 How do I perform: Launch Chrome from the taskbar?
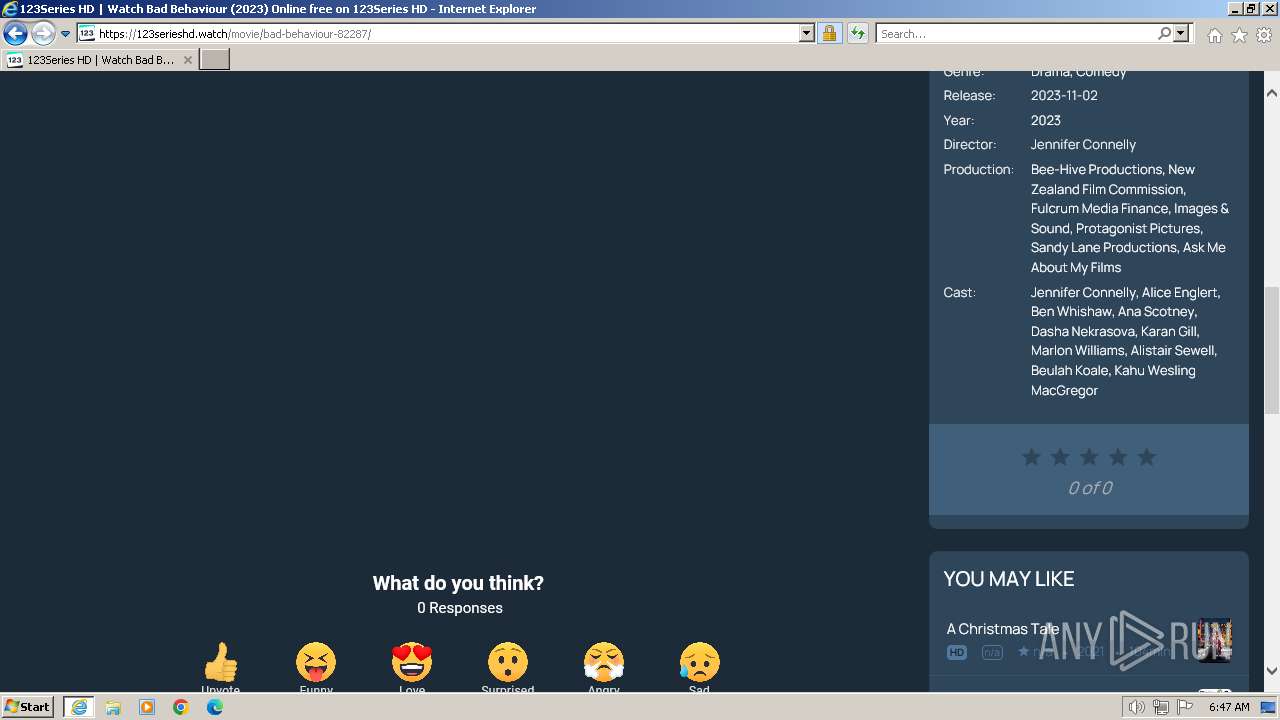[180, 707]
